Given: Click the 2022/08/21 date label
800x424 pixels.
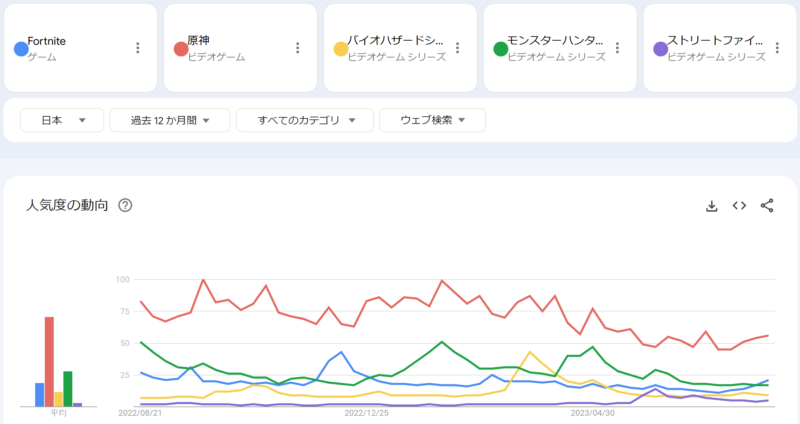Looking at the screenshot, I should click(x=140, y=413).
